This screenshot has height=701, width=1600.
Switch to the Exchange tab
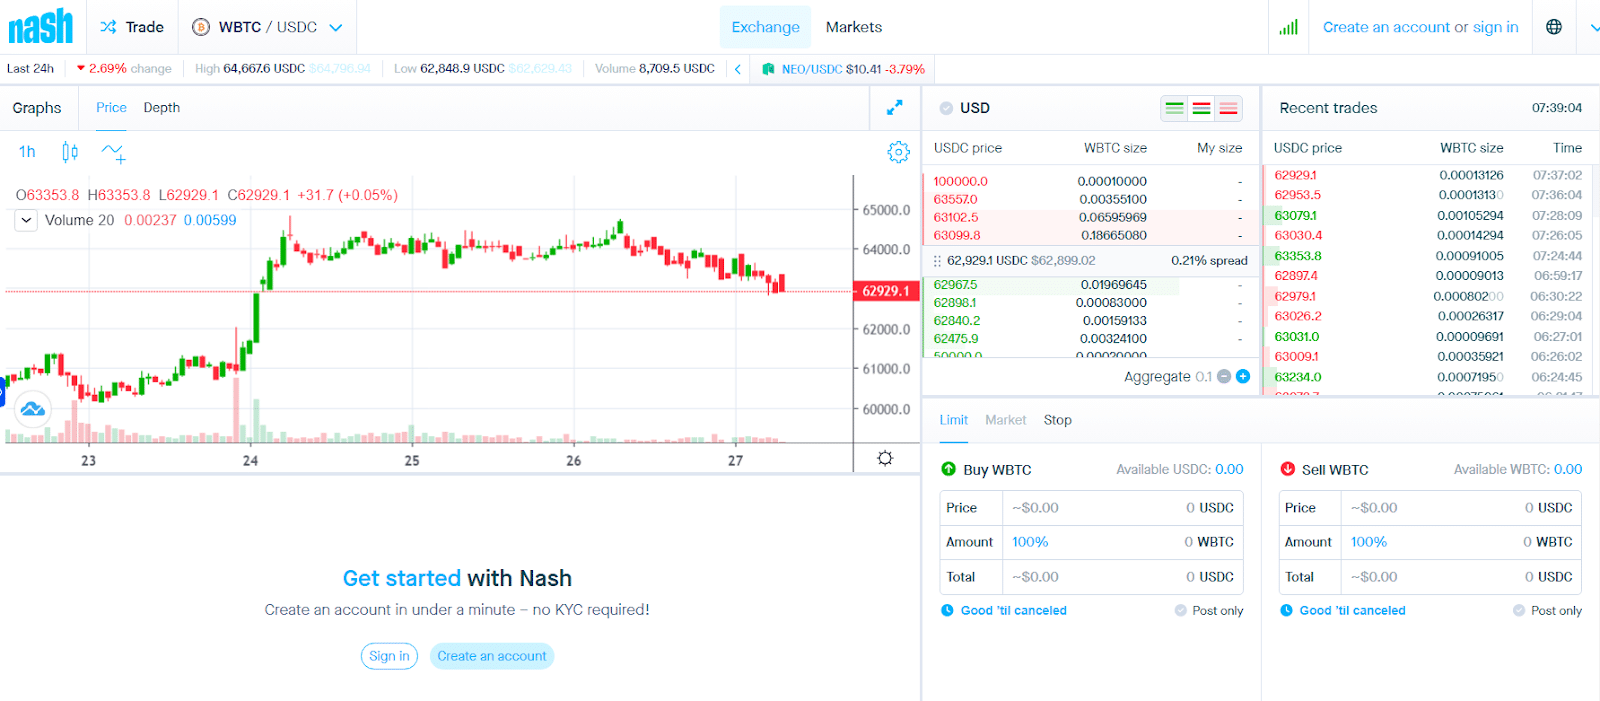(765, 27)
